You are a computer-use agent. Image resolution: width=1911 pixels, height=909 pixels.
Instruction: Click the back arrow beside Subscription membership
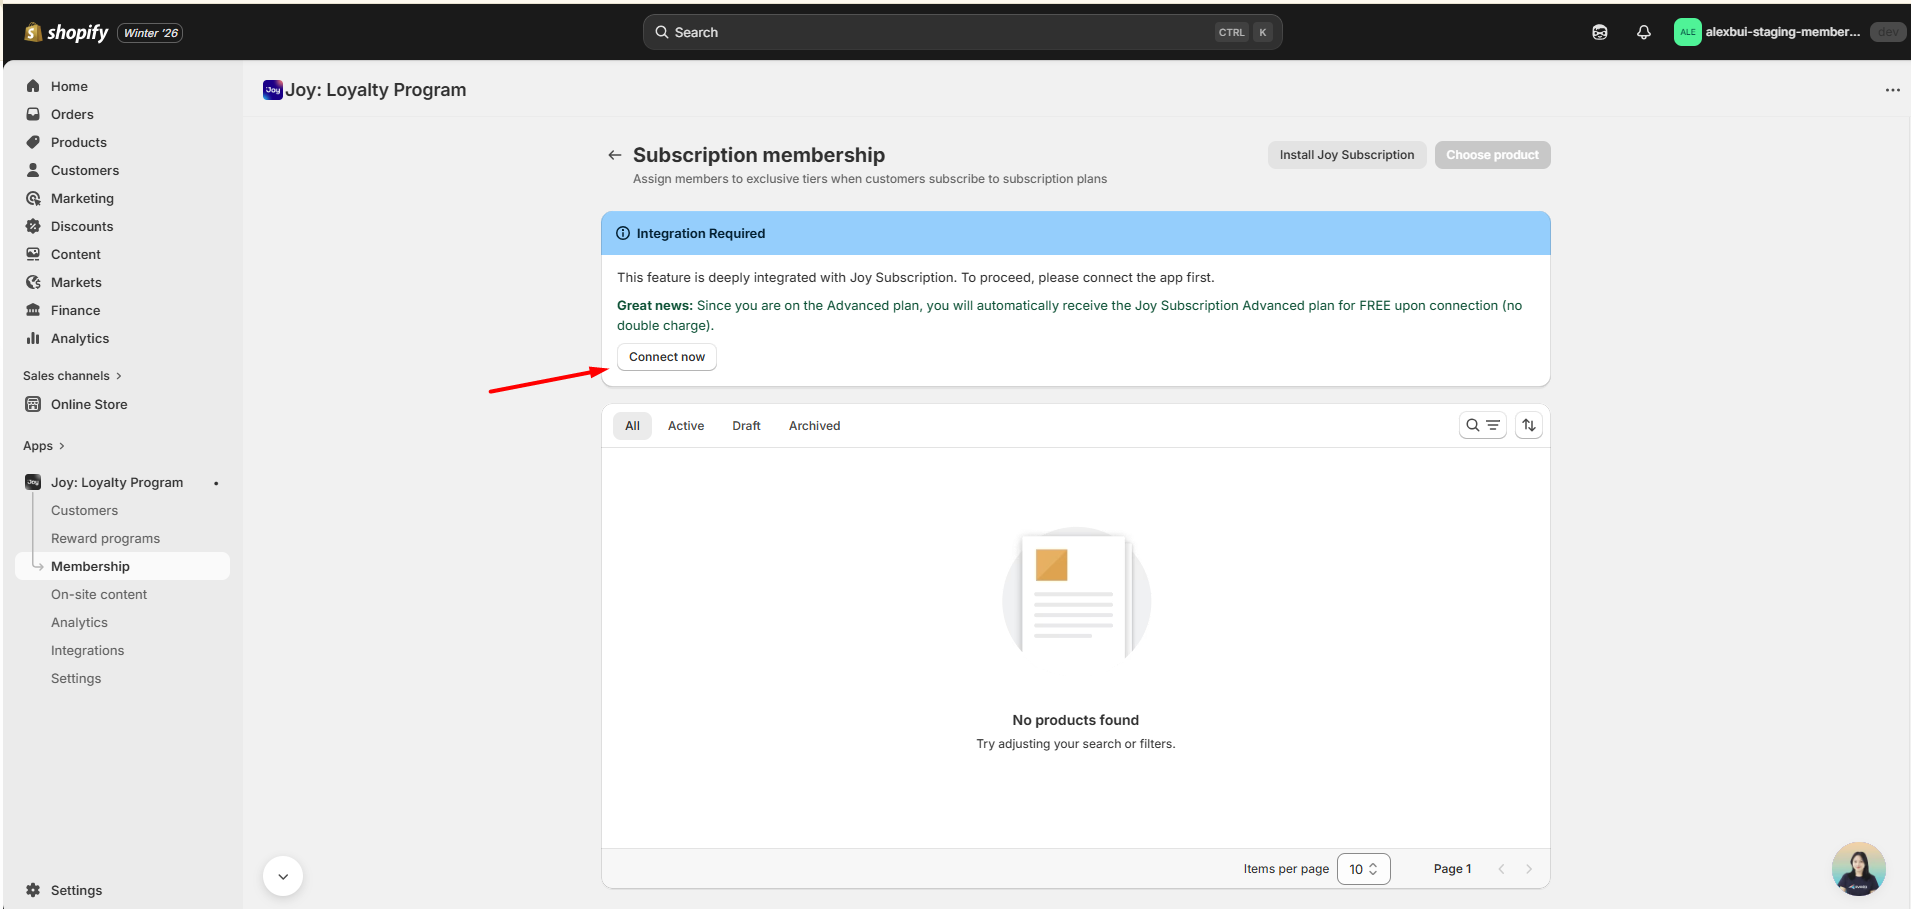point(614,155)
